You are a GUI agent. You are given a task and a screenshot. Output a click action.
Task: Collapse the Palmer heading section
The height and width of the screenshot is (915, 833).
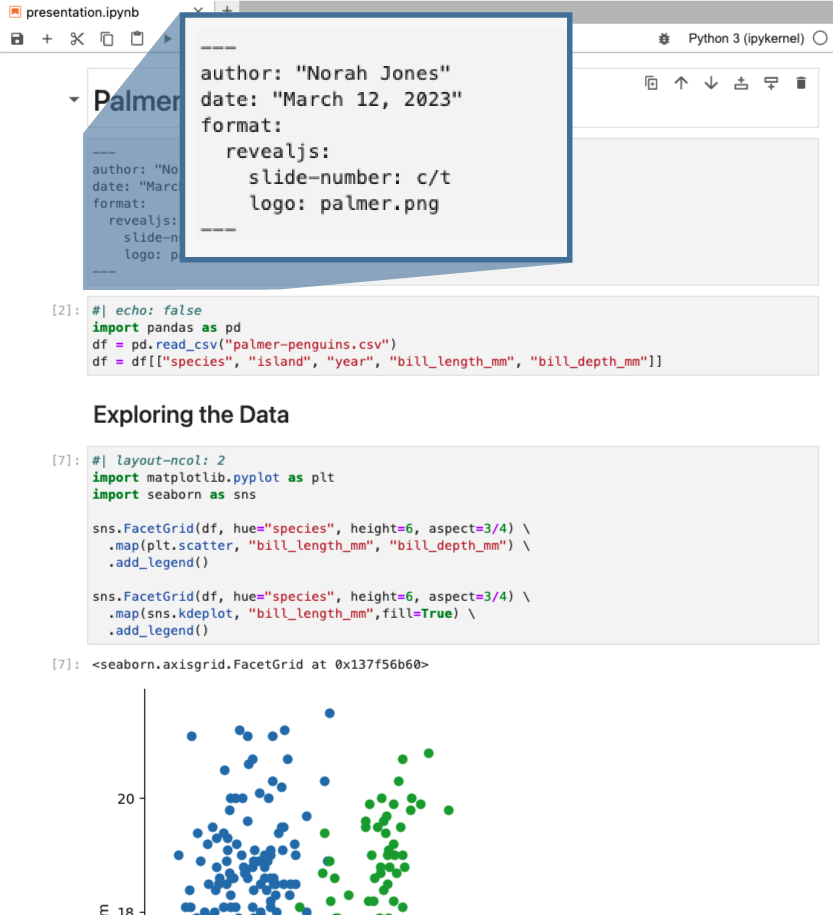click(x=74, y=99)
